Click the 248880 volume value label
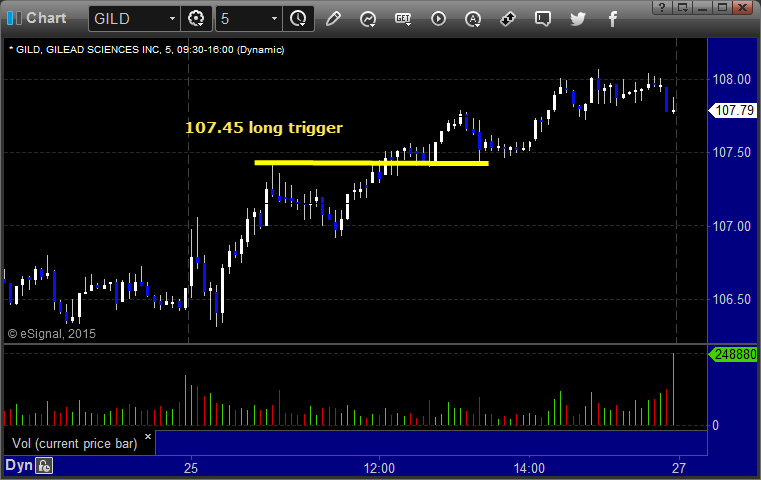The width and height of the screenshot is (761, 480). pyautogui.click(x=734, y=354)
